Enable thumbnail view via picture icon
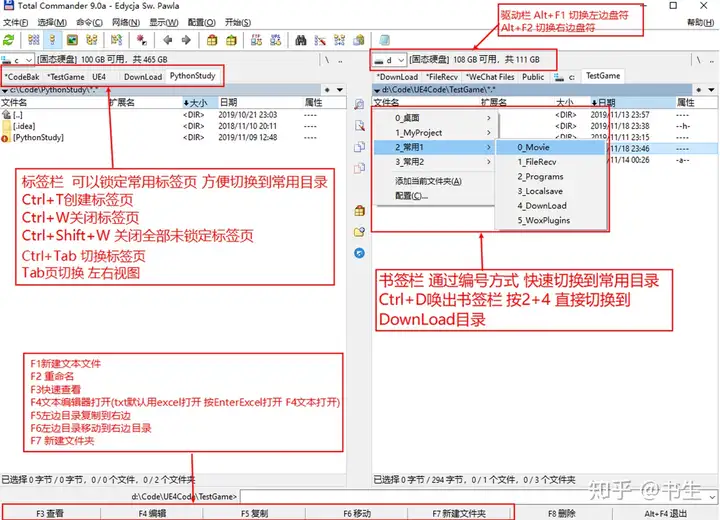This screenshot has height=520, width=720. (x=72, y=40)
